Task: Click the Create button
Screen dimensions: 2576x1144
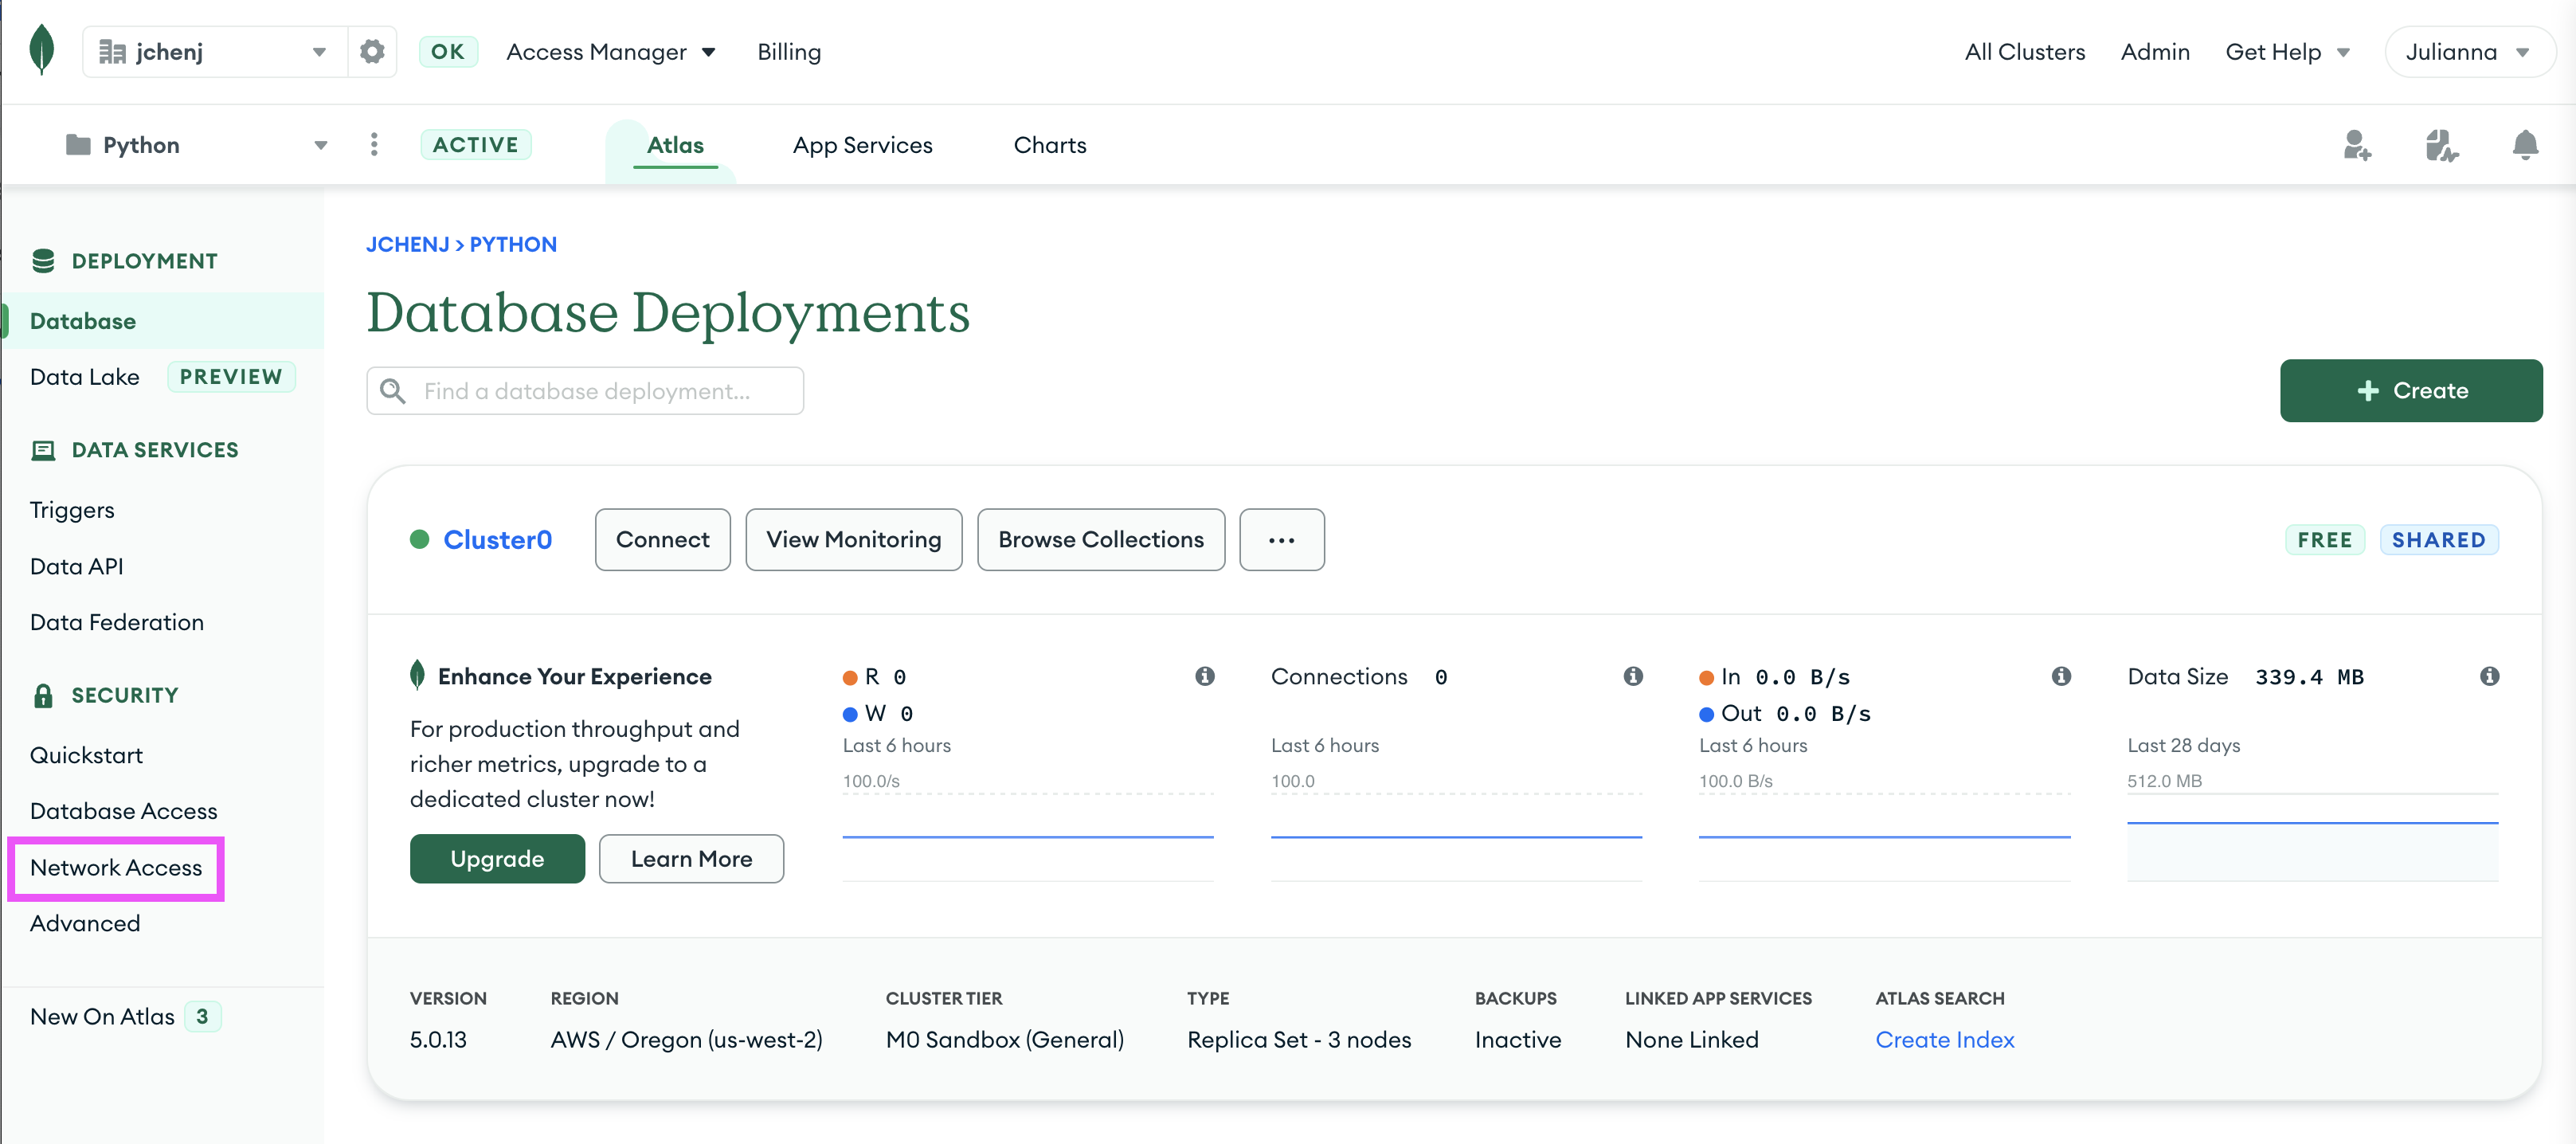Action: coord(2411,390)
